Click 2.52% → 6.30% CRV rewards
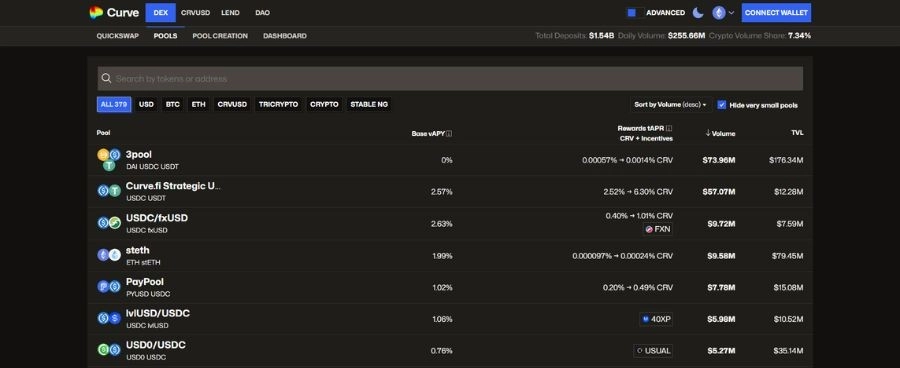The height and width of the screenshot is (368, 900). [x=638, y=192]
